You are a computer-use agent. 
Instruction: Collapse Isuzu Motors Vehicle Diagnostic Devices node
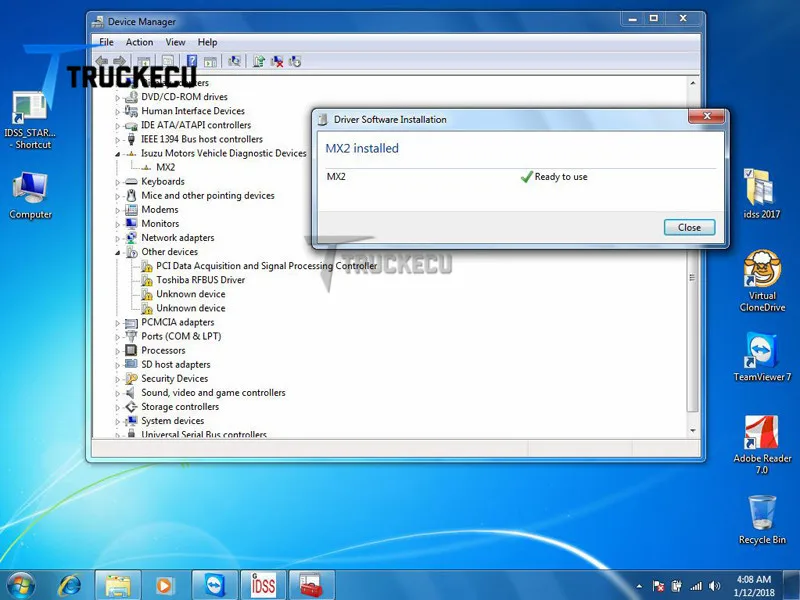pyautogui.click(x=118, y=154)
